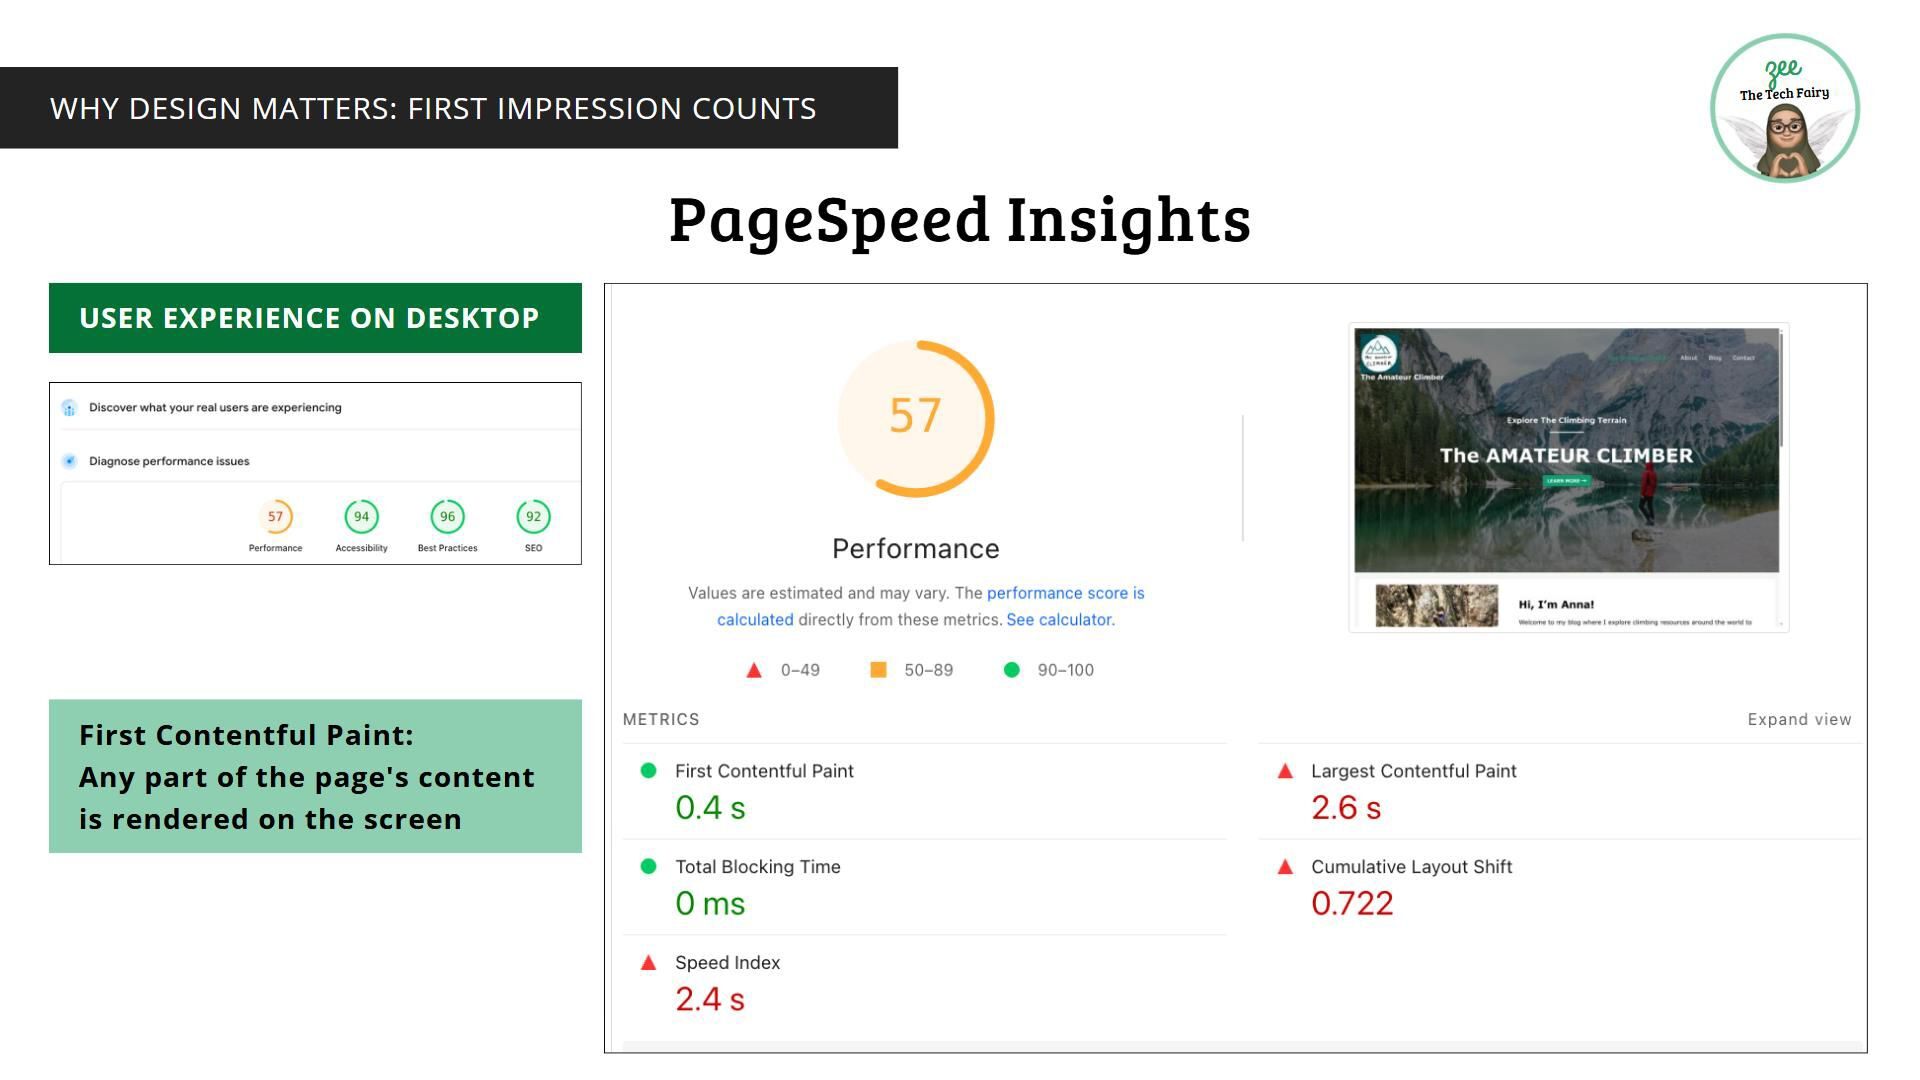Click the 'Discover what your real users are experiencing' row
Screen dimensions: 1920x1080
pos(215,408)
